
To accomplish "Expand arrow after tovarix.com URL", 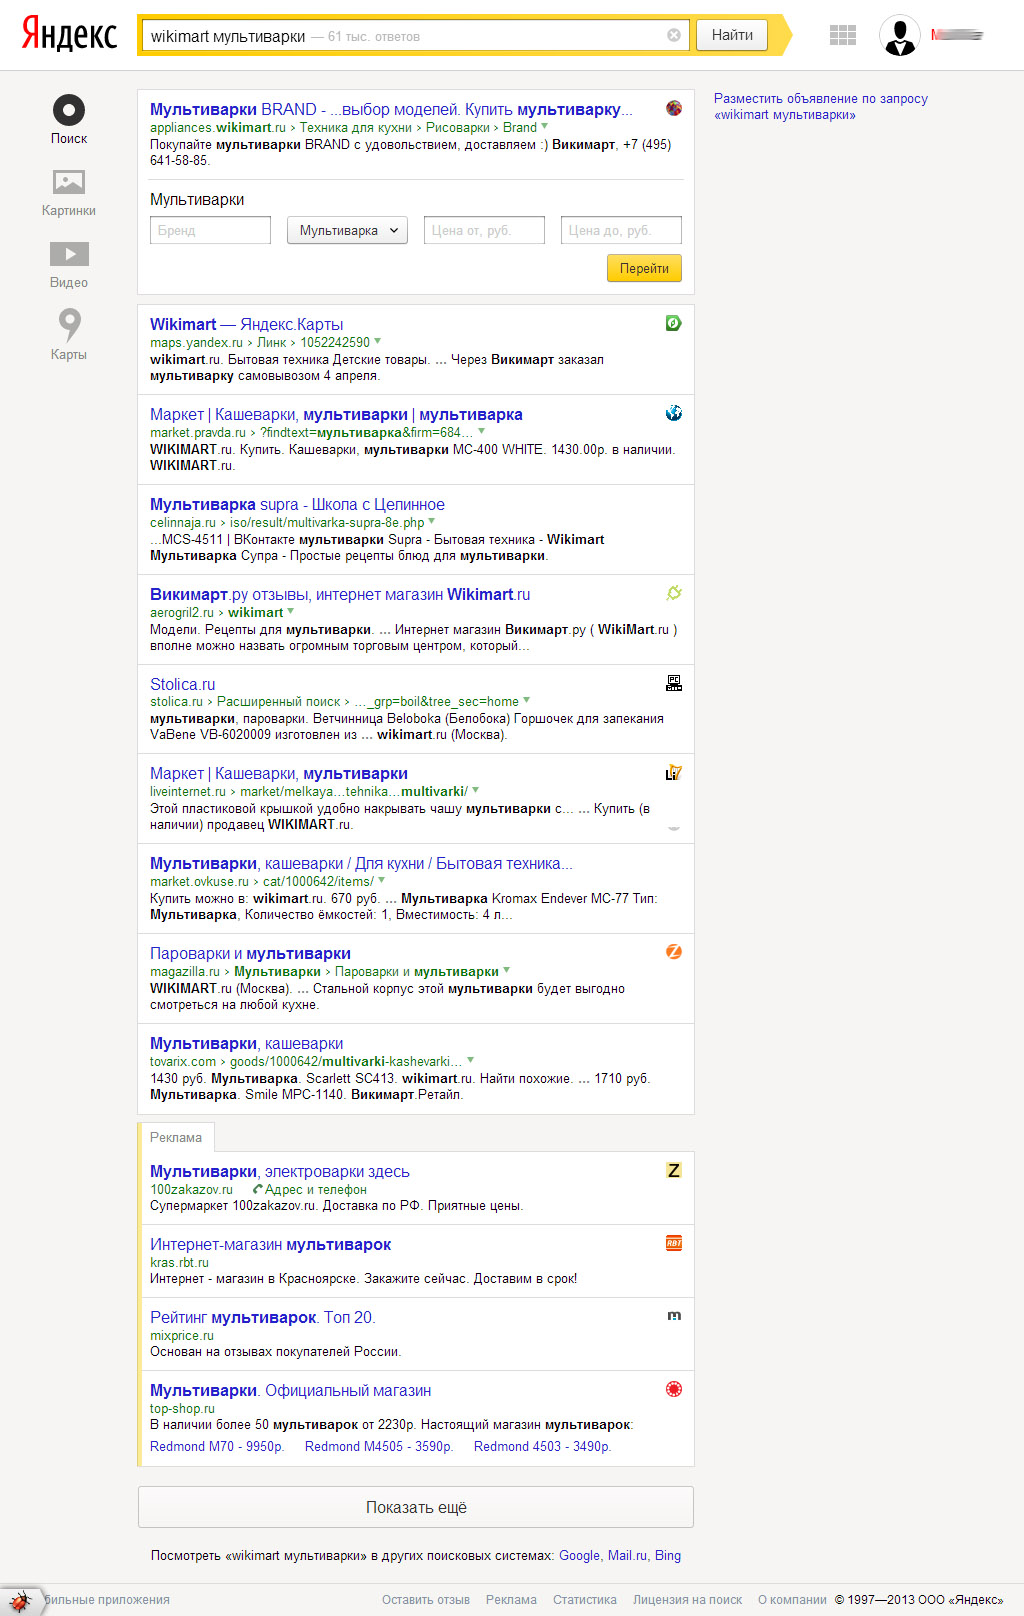I will pyautogui.click(x=471, y=1061).
